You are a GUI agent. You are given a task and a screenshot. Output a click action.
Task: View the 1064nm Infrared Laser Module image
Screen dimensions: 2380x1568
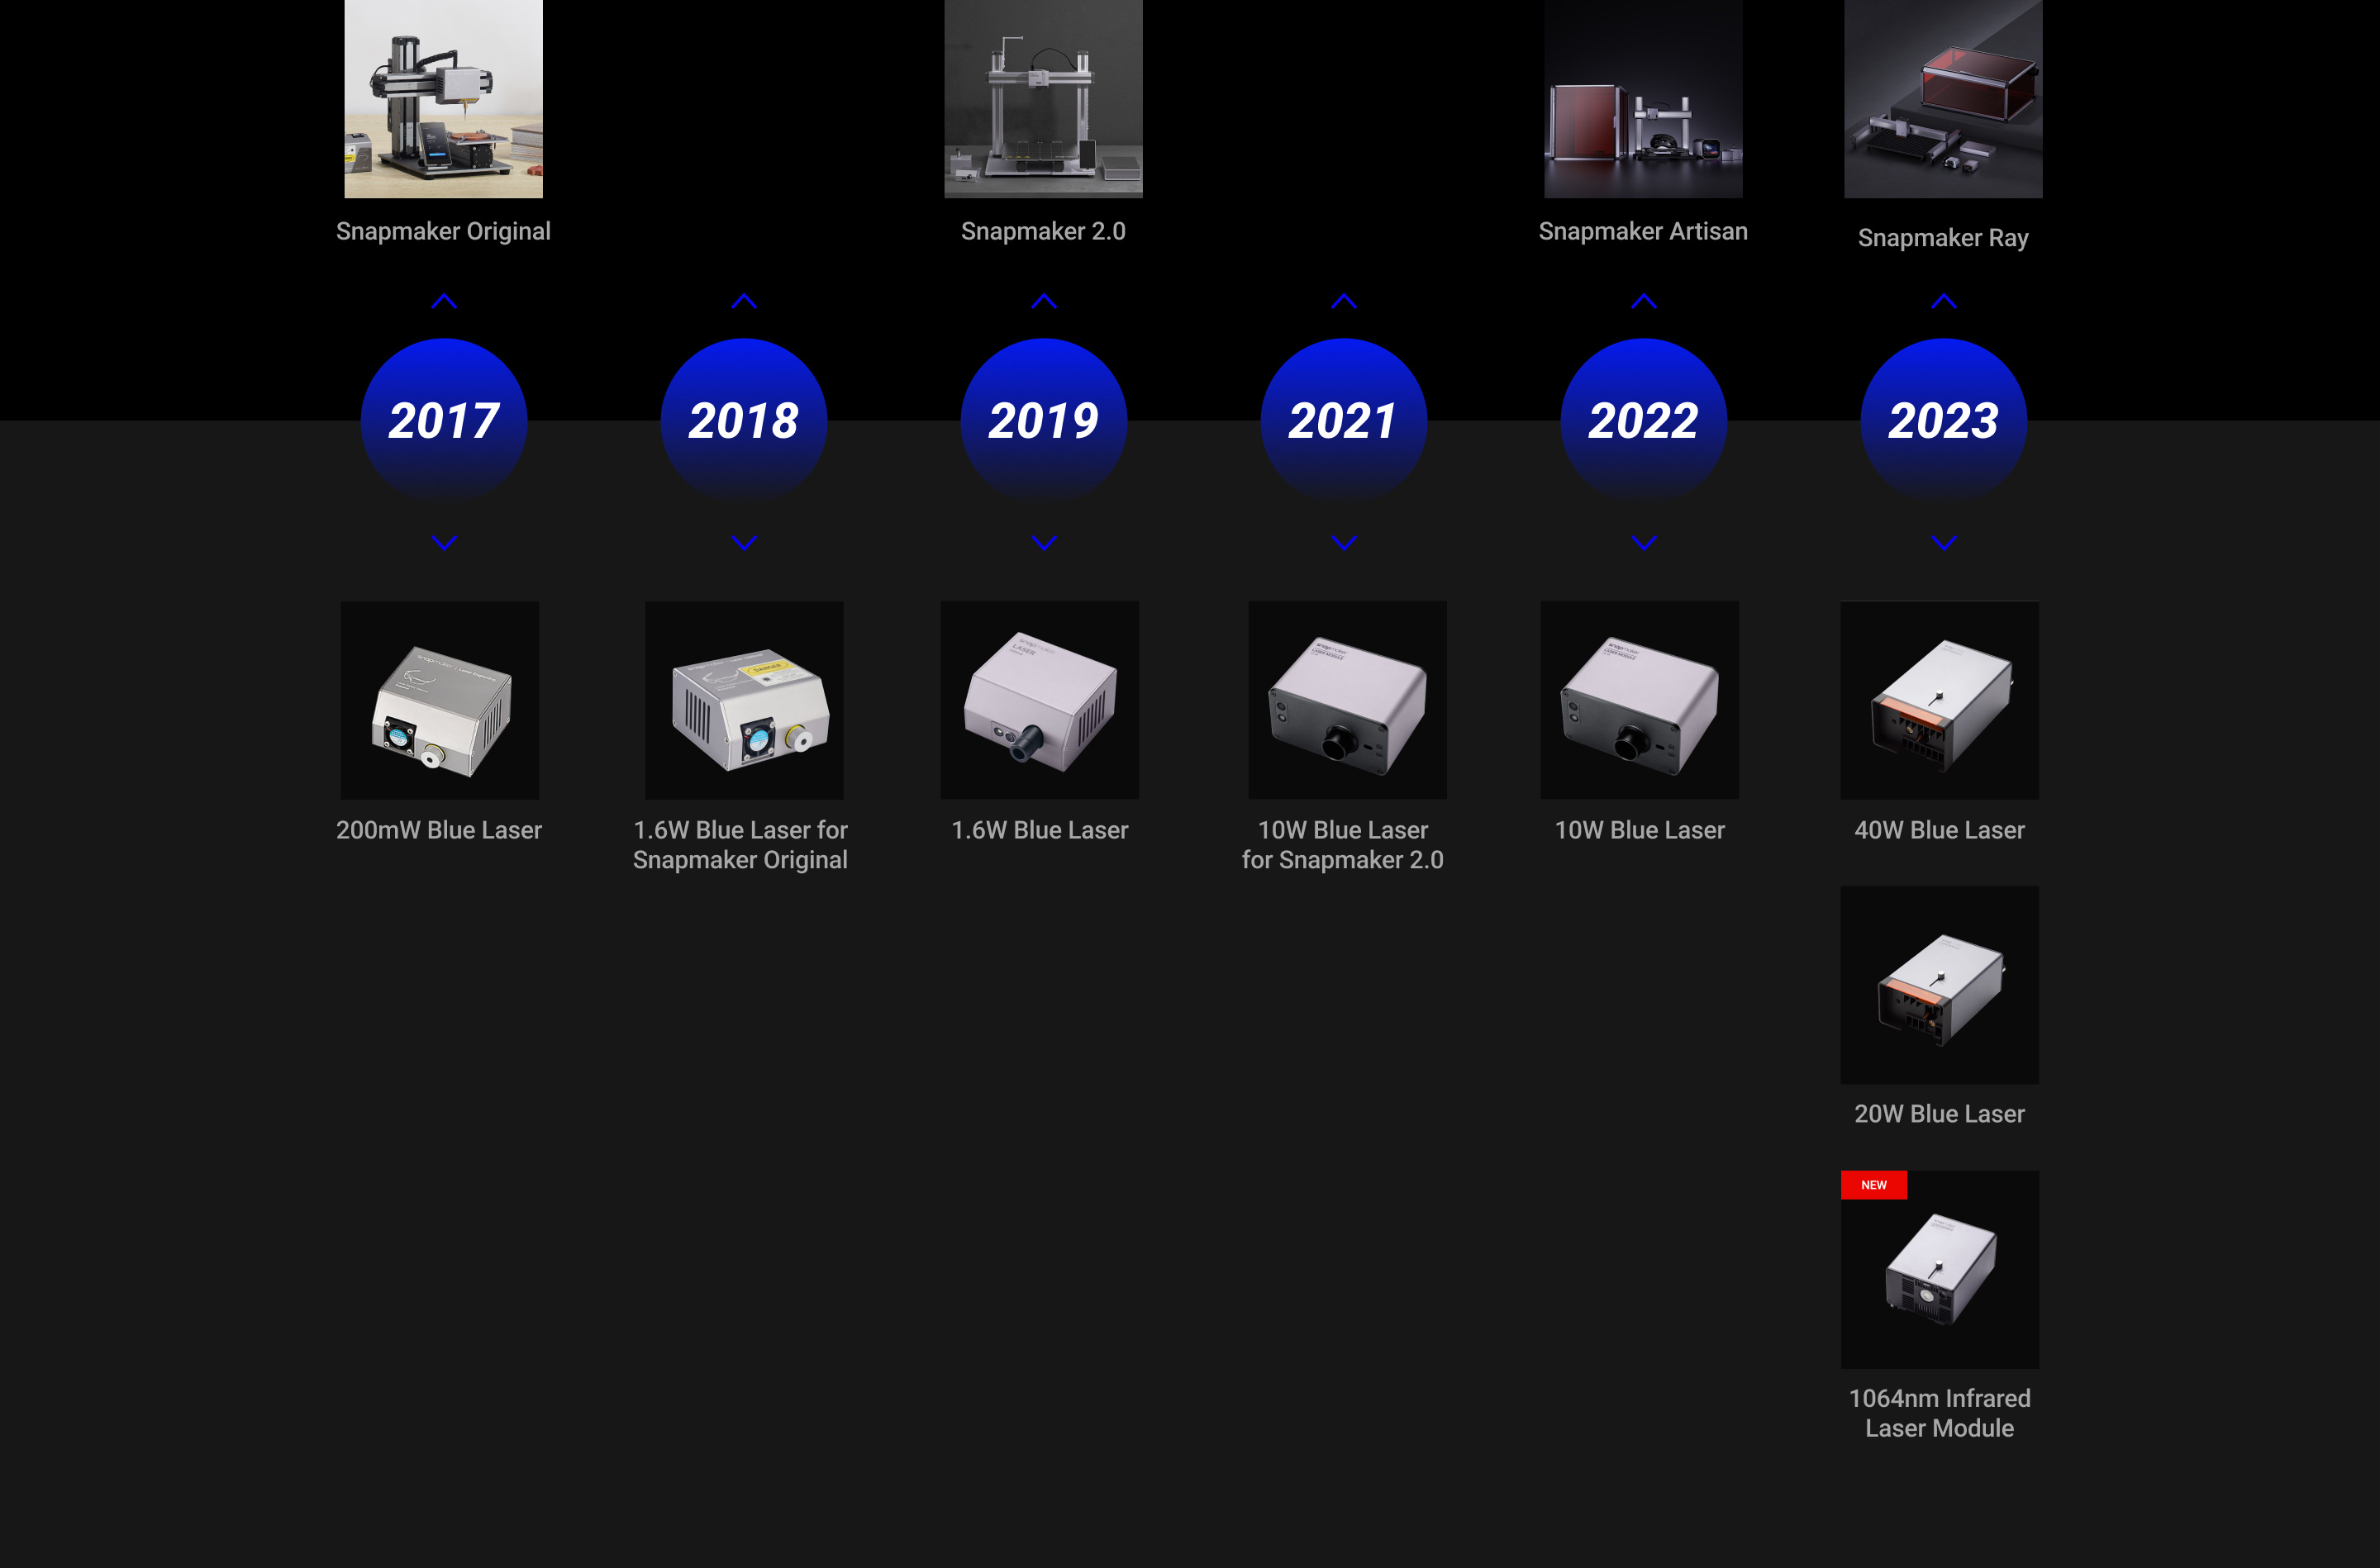(1940, 1270)
